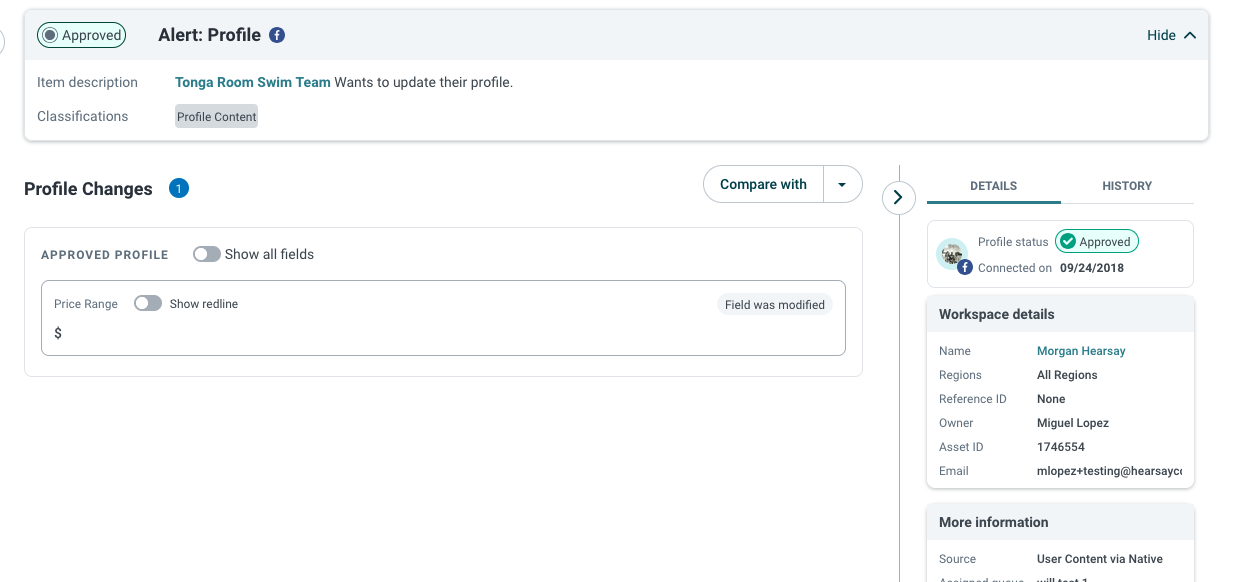Screen dimensions: 1235x582
Task: Open the Morgan Hearsay workspace link
Action: (1081, 351)
